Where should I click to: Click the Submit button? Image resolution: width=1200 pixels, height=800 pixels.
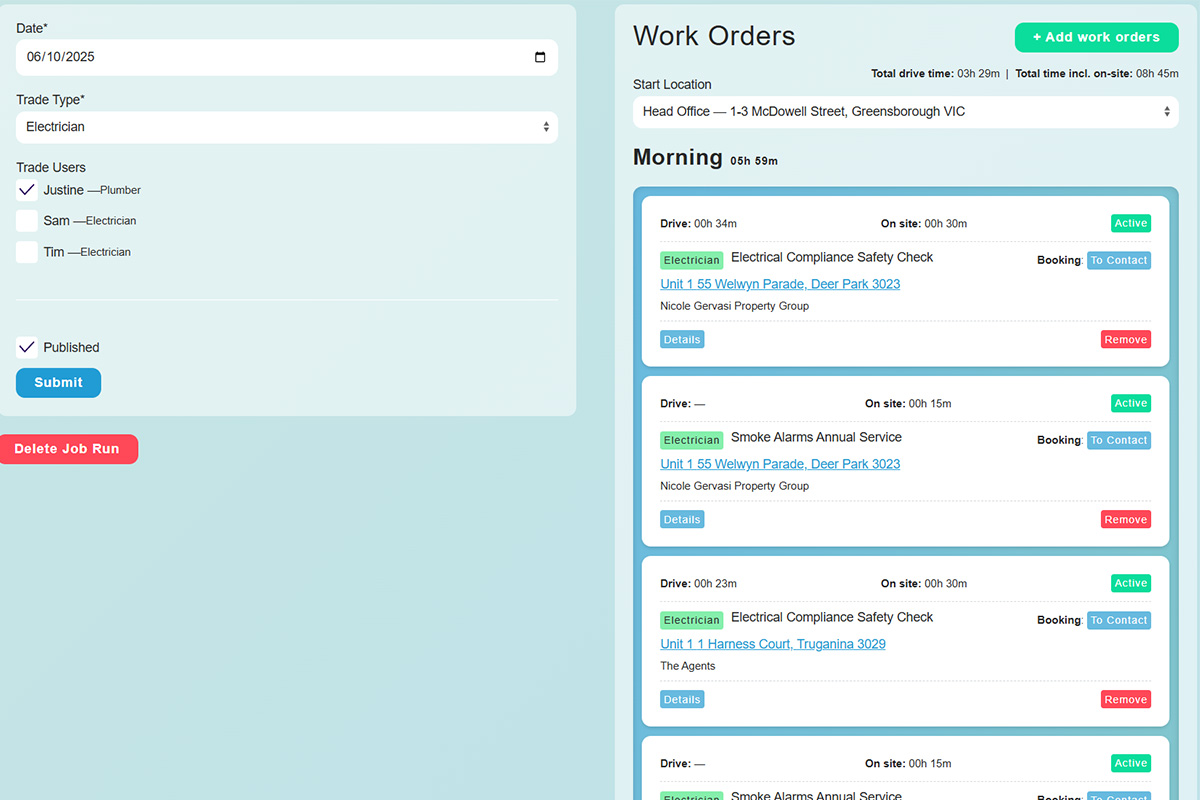58,383
